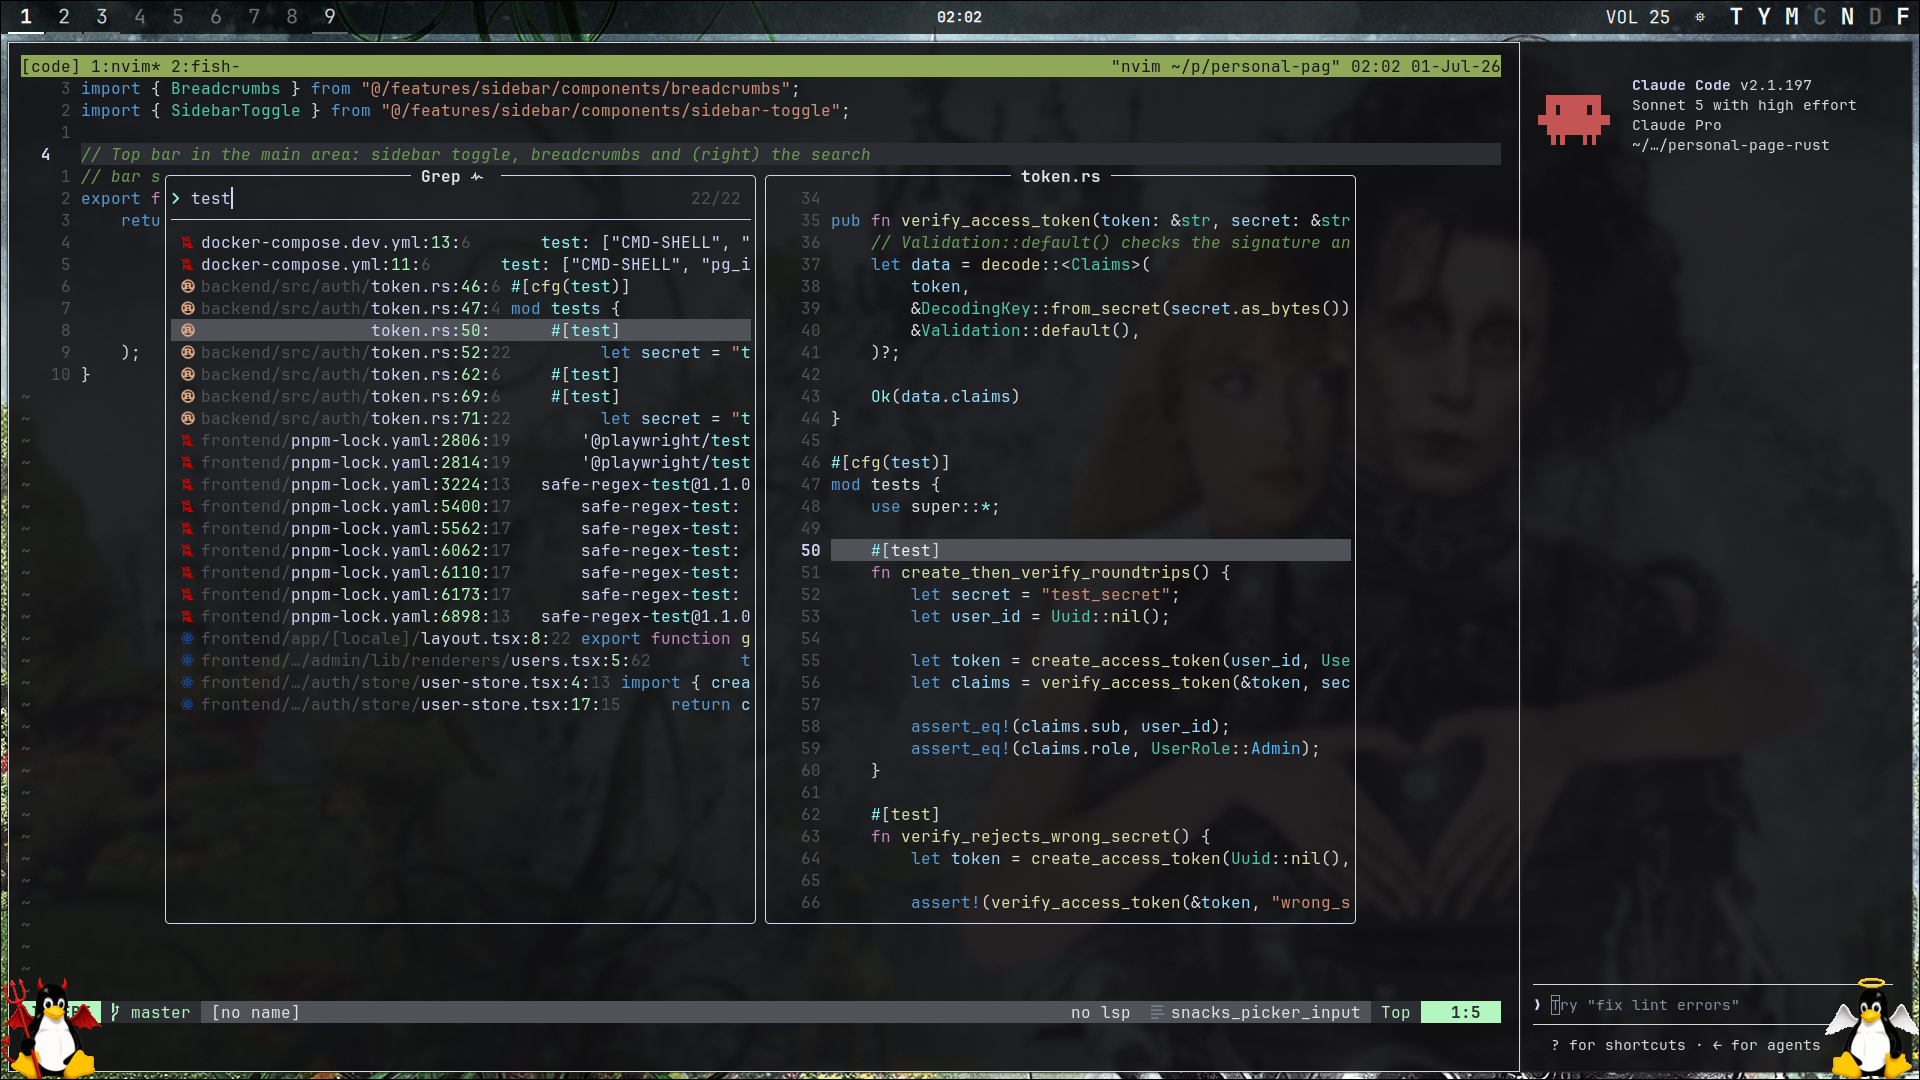
Task: Click the Claude Code mascot logo
Action: point(1574,120)
